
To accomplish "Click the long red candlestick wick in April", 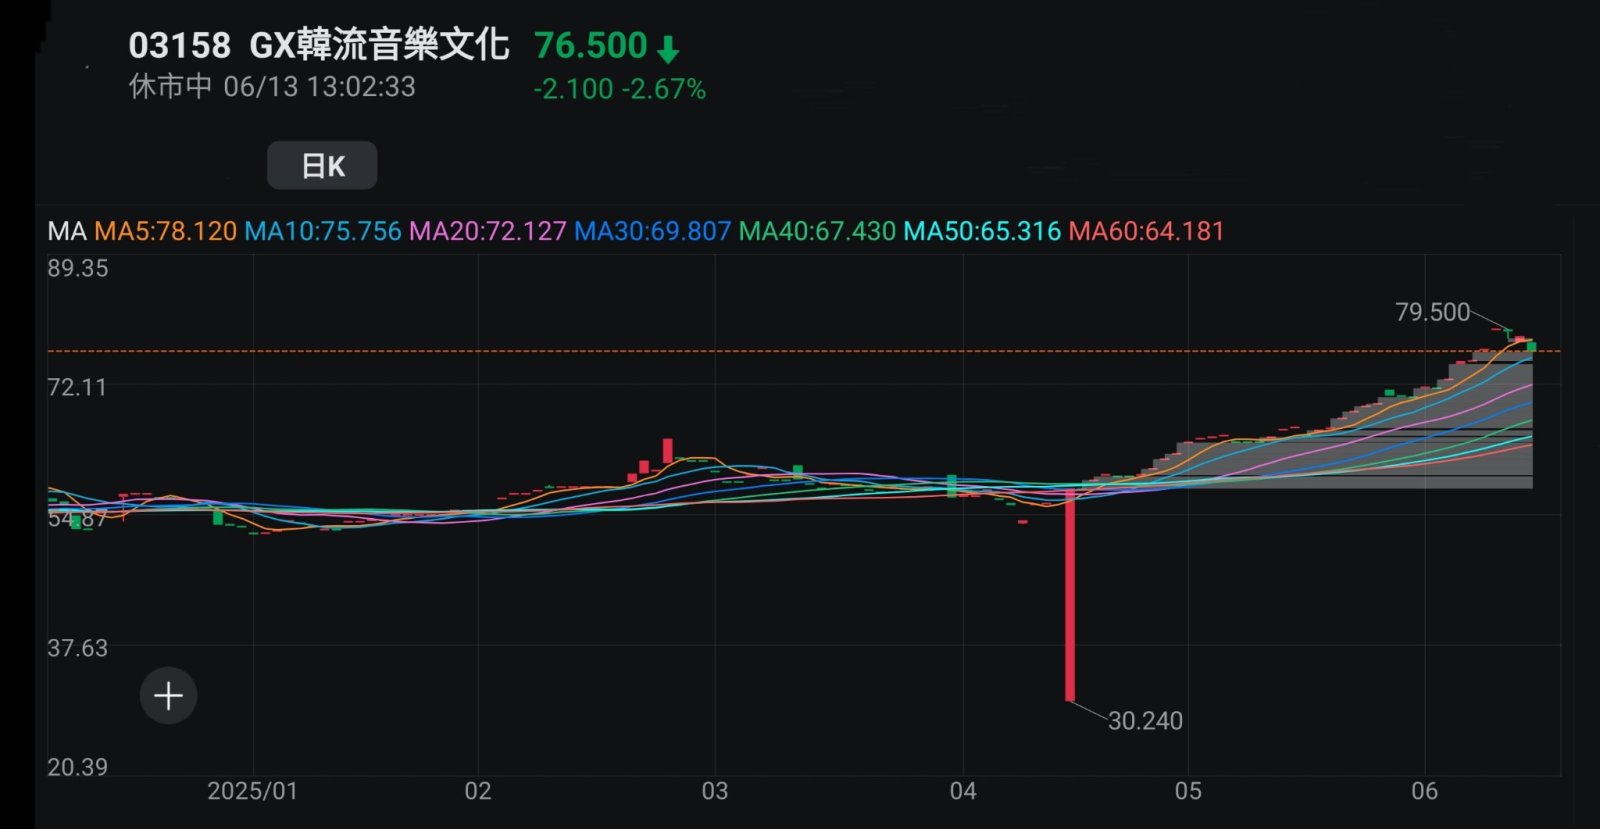I will 1070,595.
